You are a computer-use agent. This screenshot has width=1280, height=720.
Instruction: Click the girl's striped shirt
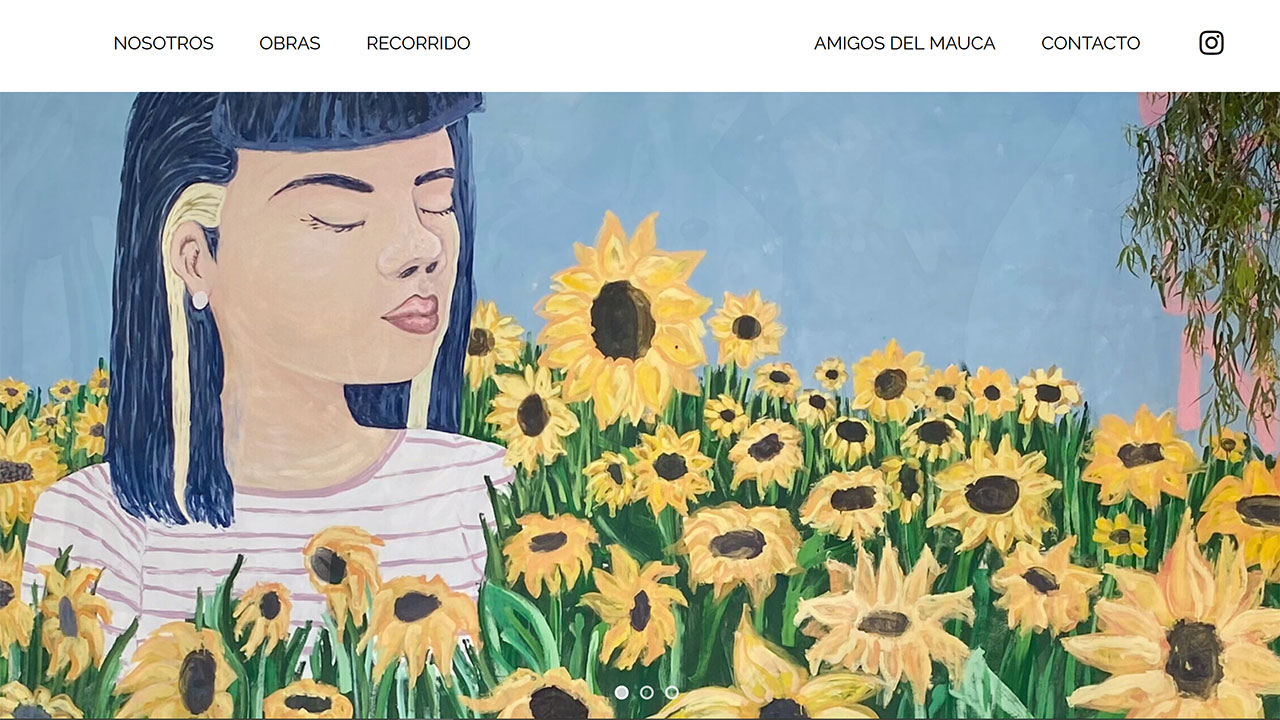coord(270,530)
